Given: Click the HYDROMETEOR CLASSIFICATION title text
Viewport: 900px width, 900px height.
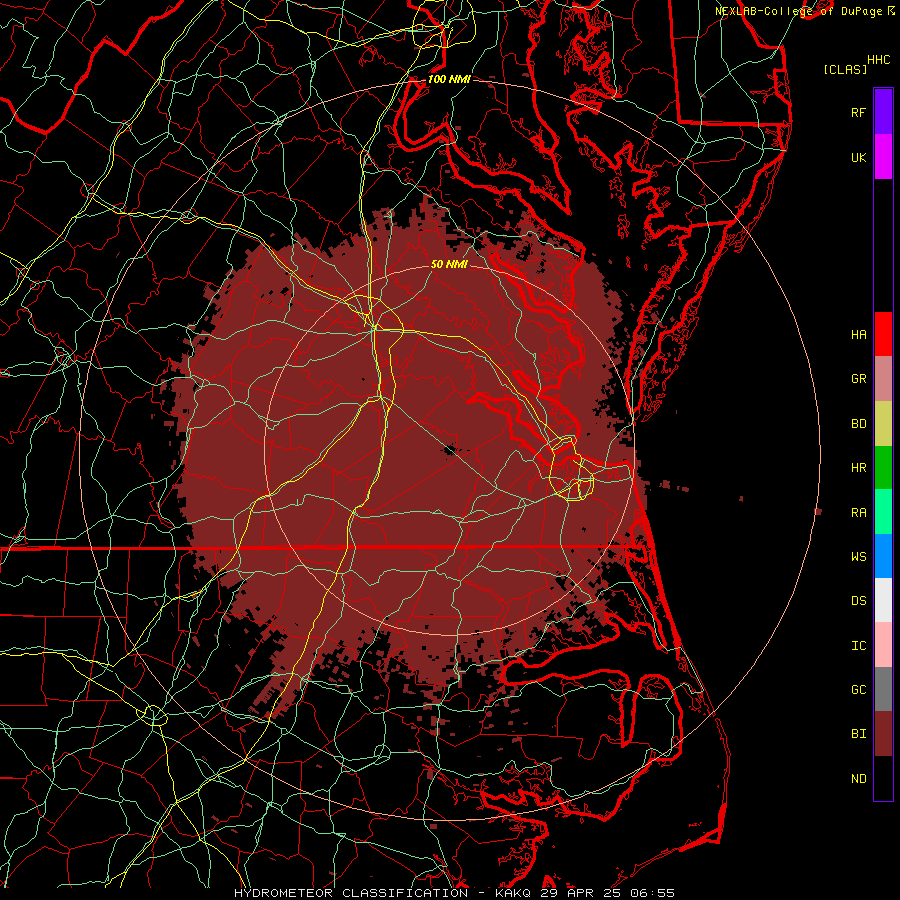Looking at the screenshot, I should pyautogui.click(x=351, y=893).
